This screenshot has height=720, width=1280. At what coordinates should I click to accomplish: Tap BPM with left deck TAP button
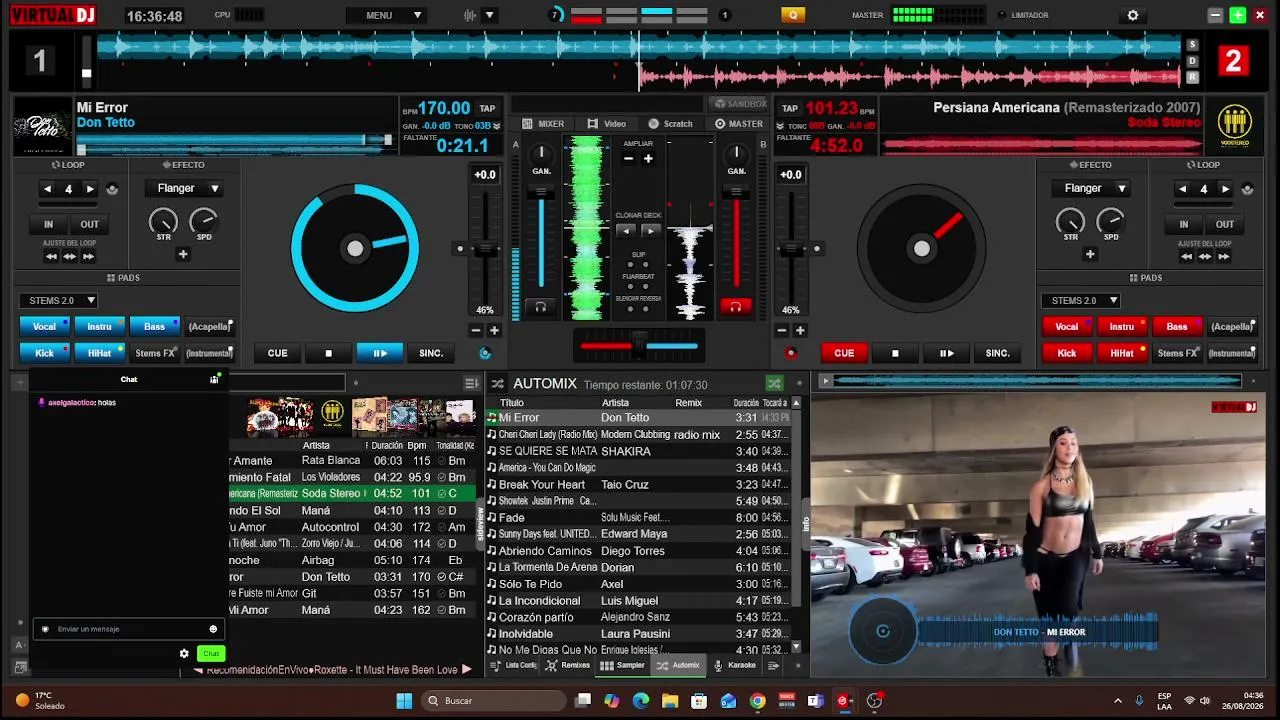click(487, 108)
